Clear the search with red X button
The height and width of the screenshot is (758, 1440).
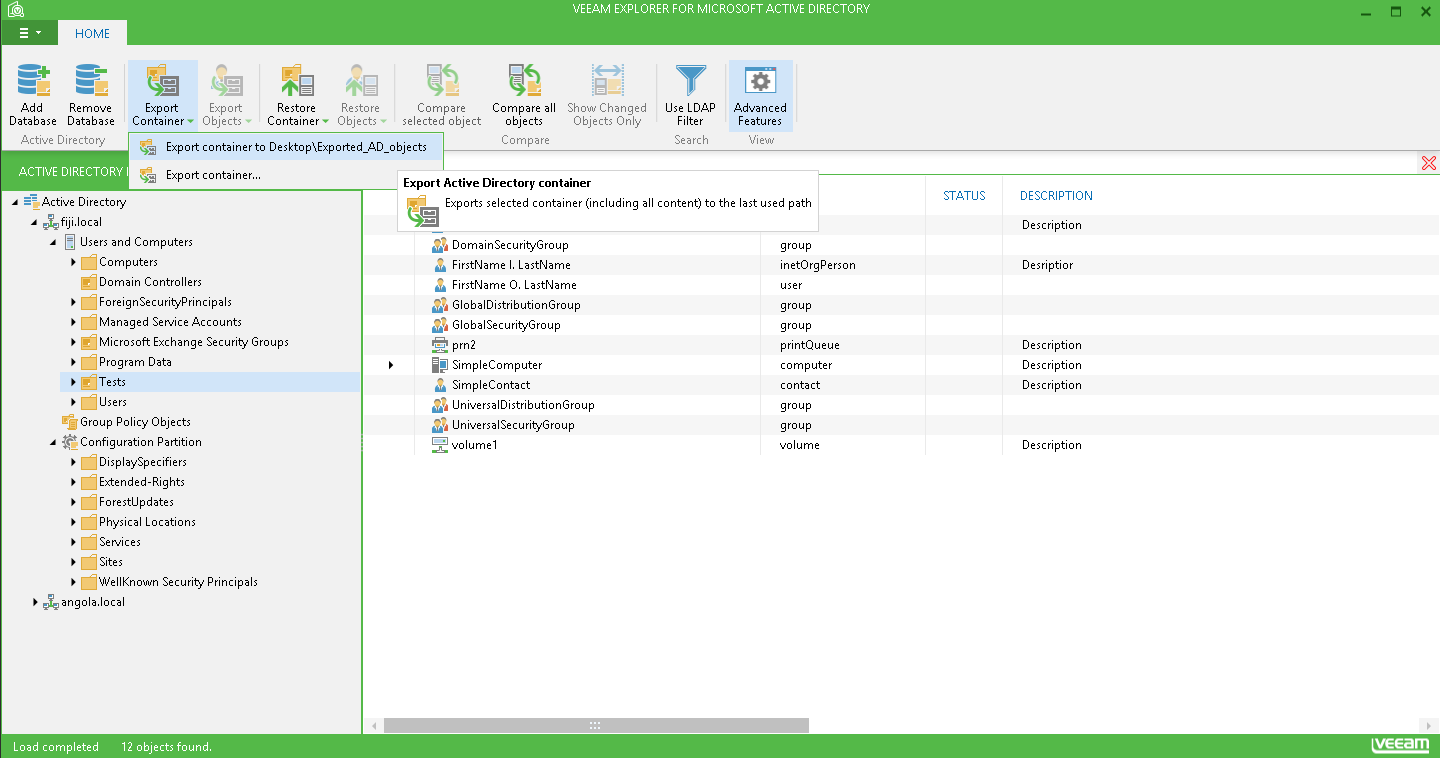[x=1429, y=163]
